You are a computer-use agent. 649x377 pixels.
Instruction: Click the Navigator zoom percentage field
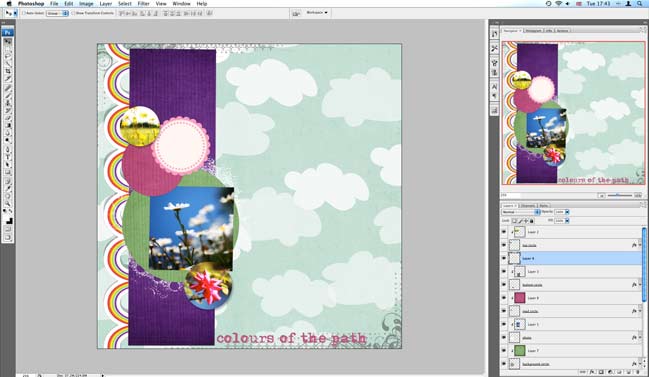[x=510, y=195]
